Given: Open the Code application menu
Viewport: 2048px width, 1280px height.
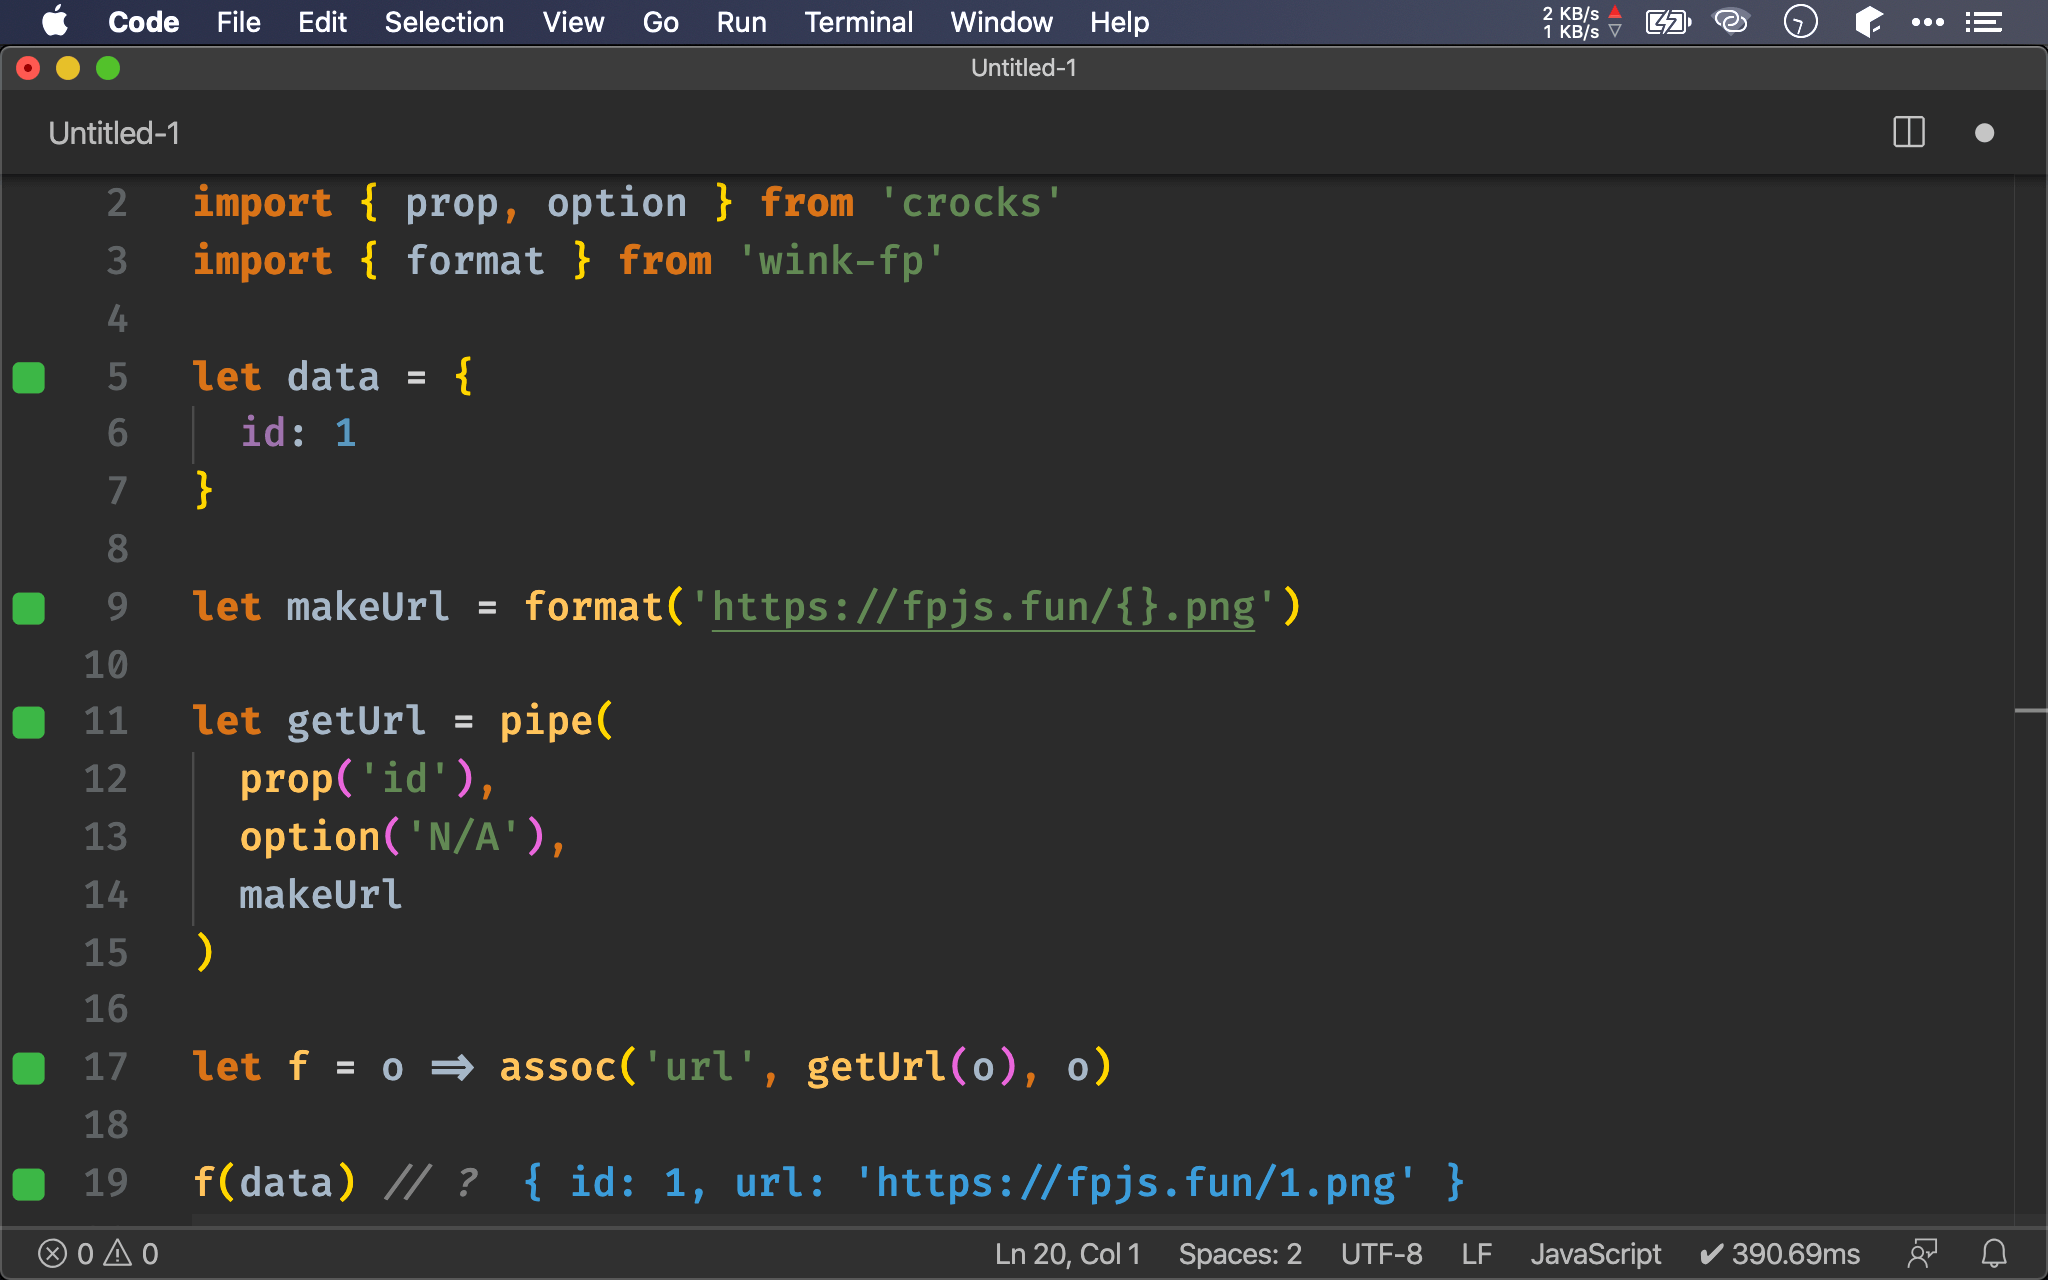Looking at the screenshot, I should coord(143,22).
